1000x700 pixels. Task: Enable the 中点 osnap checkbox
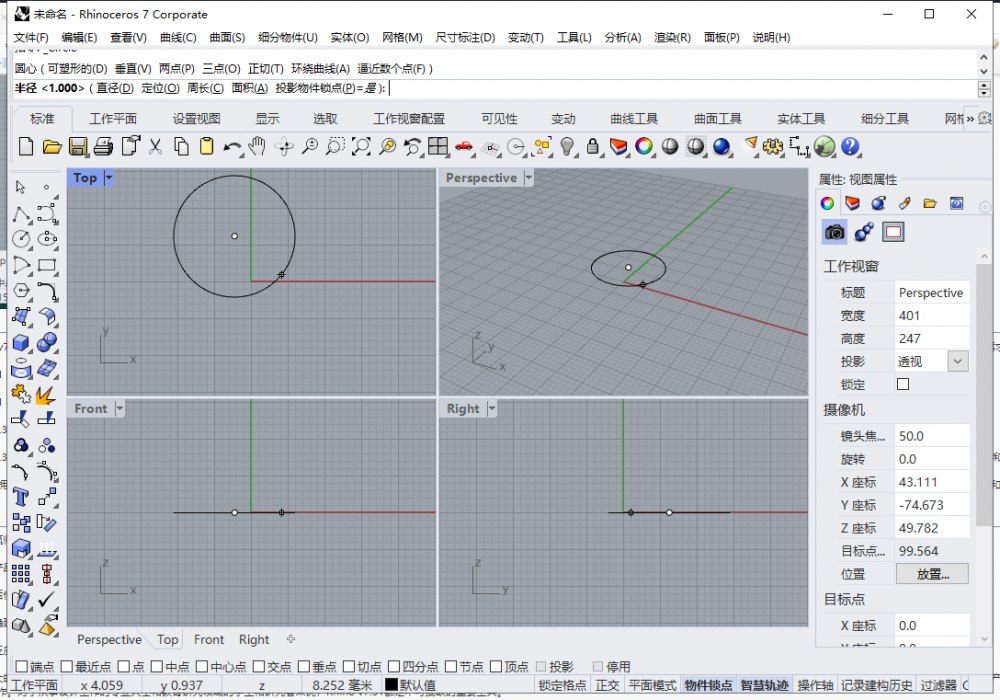coord(157,666)
